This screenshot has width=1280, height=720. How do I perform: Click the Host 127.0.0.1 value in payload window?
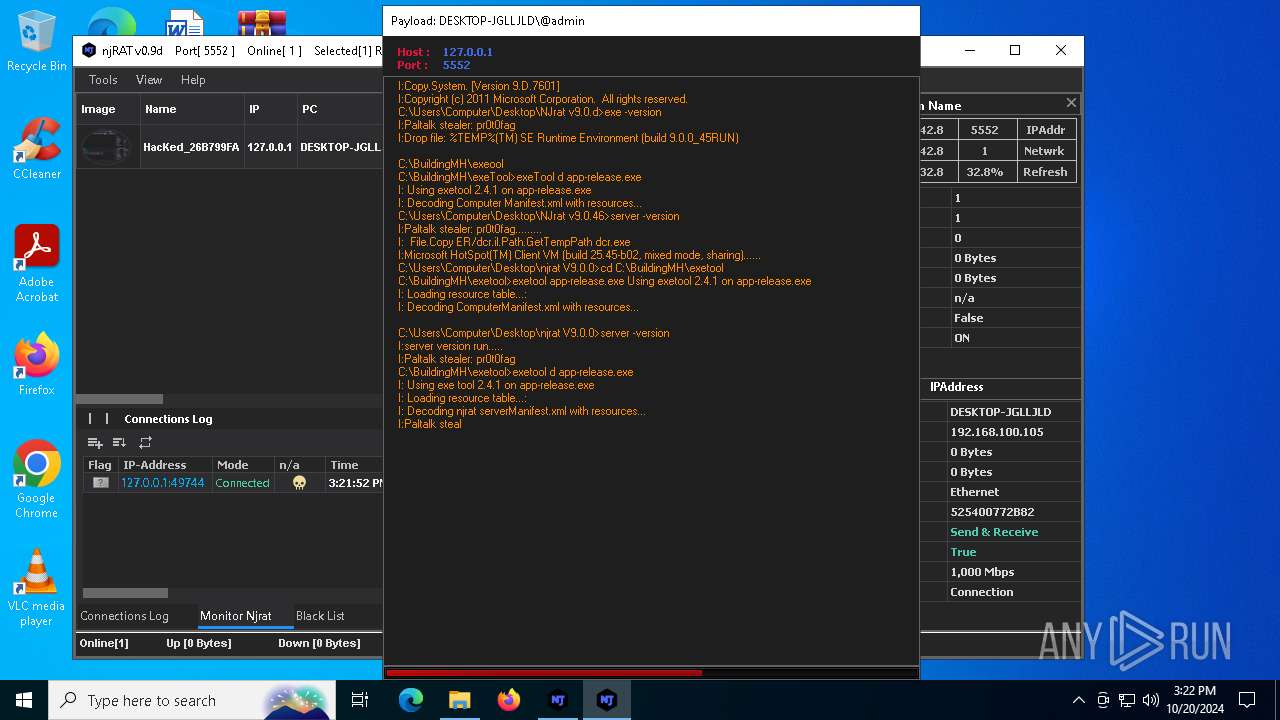coord(468,52)
